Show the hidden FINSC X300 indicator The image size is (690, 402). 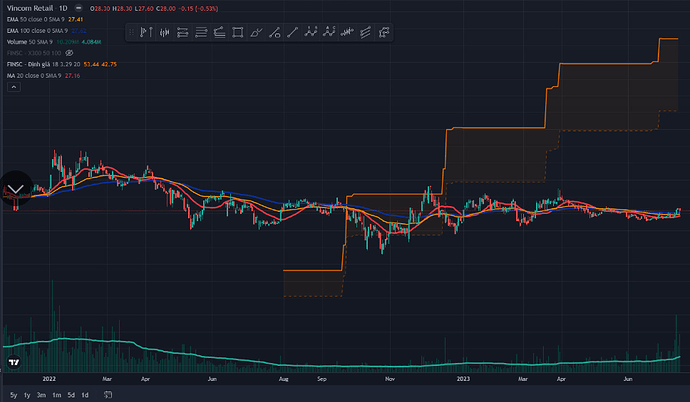[69, 53]
